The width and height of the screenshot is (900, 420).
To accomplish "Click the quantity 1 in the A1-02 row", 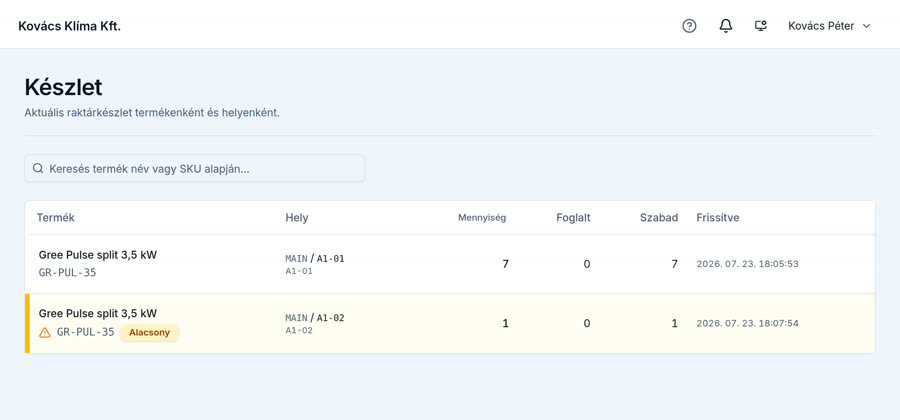I will click(505, 323).
